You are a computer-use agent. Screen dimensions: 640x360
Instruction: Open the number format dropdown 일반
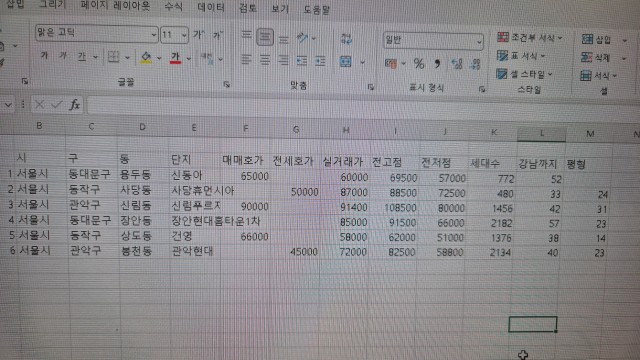click(x=479, y=42)
